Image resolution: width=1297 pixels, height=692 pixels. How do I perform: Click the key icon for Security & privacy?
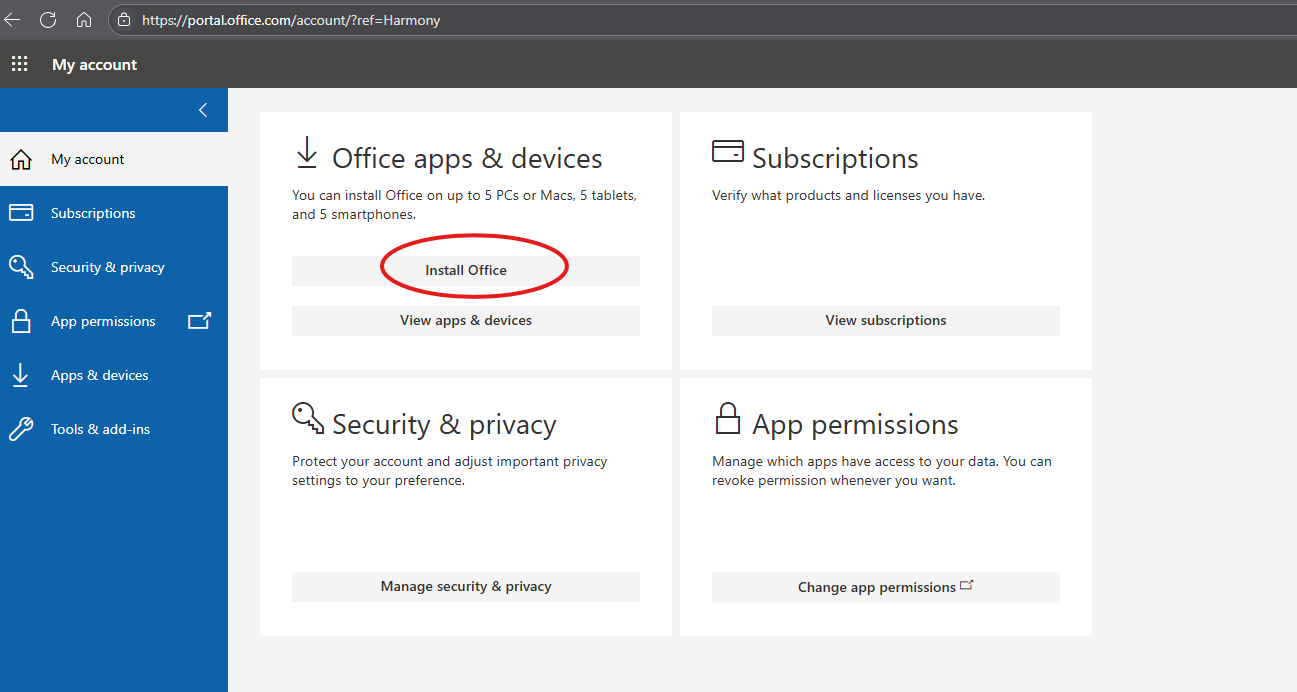pos(20,267)
